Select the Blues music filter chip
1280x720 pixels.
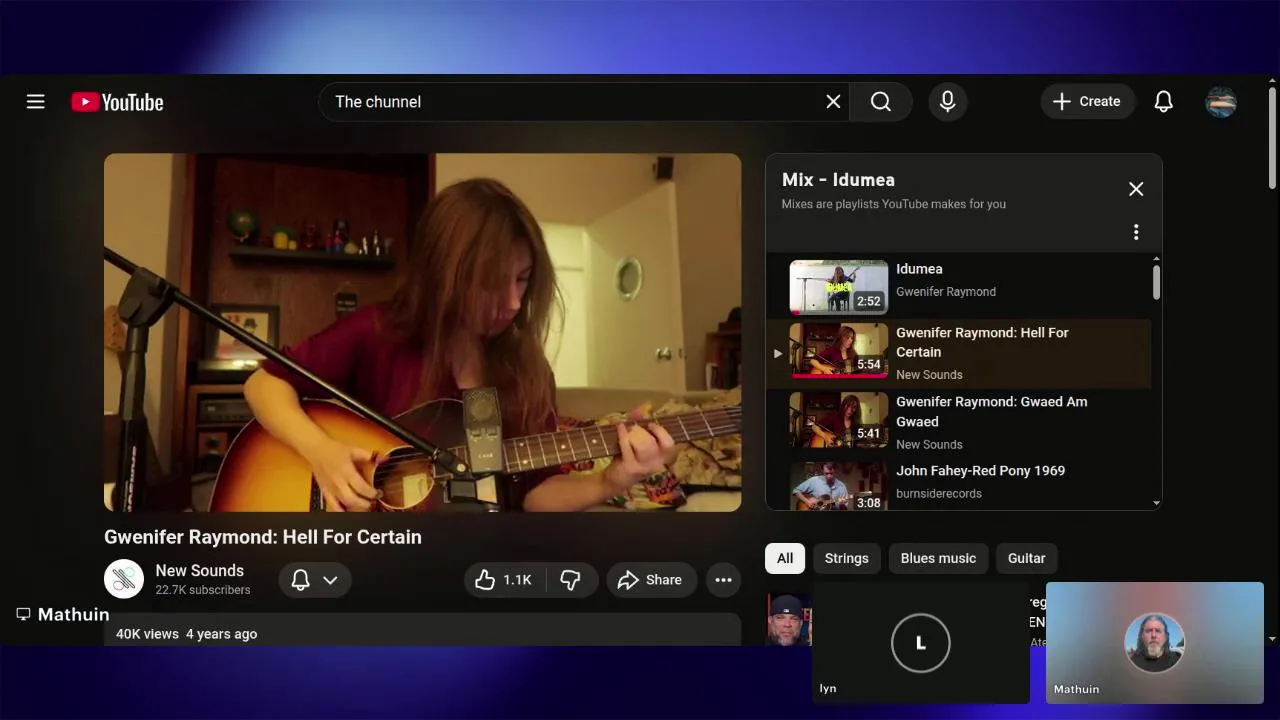(x=938, y=558)
